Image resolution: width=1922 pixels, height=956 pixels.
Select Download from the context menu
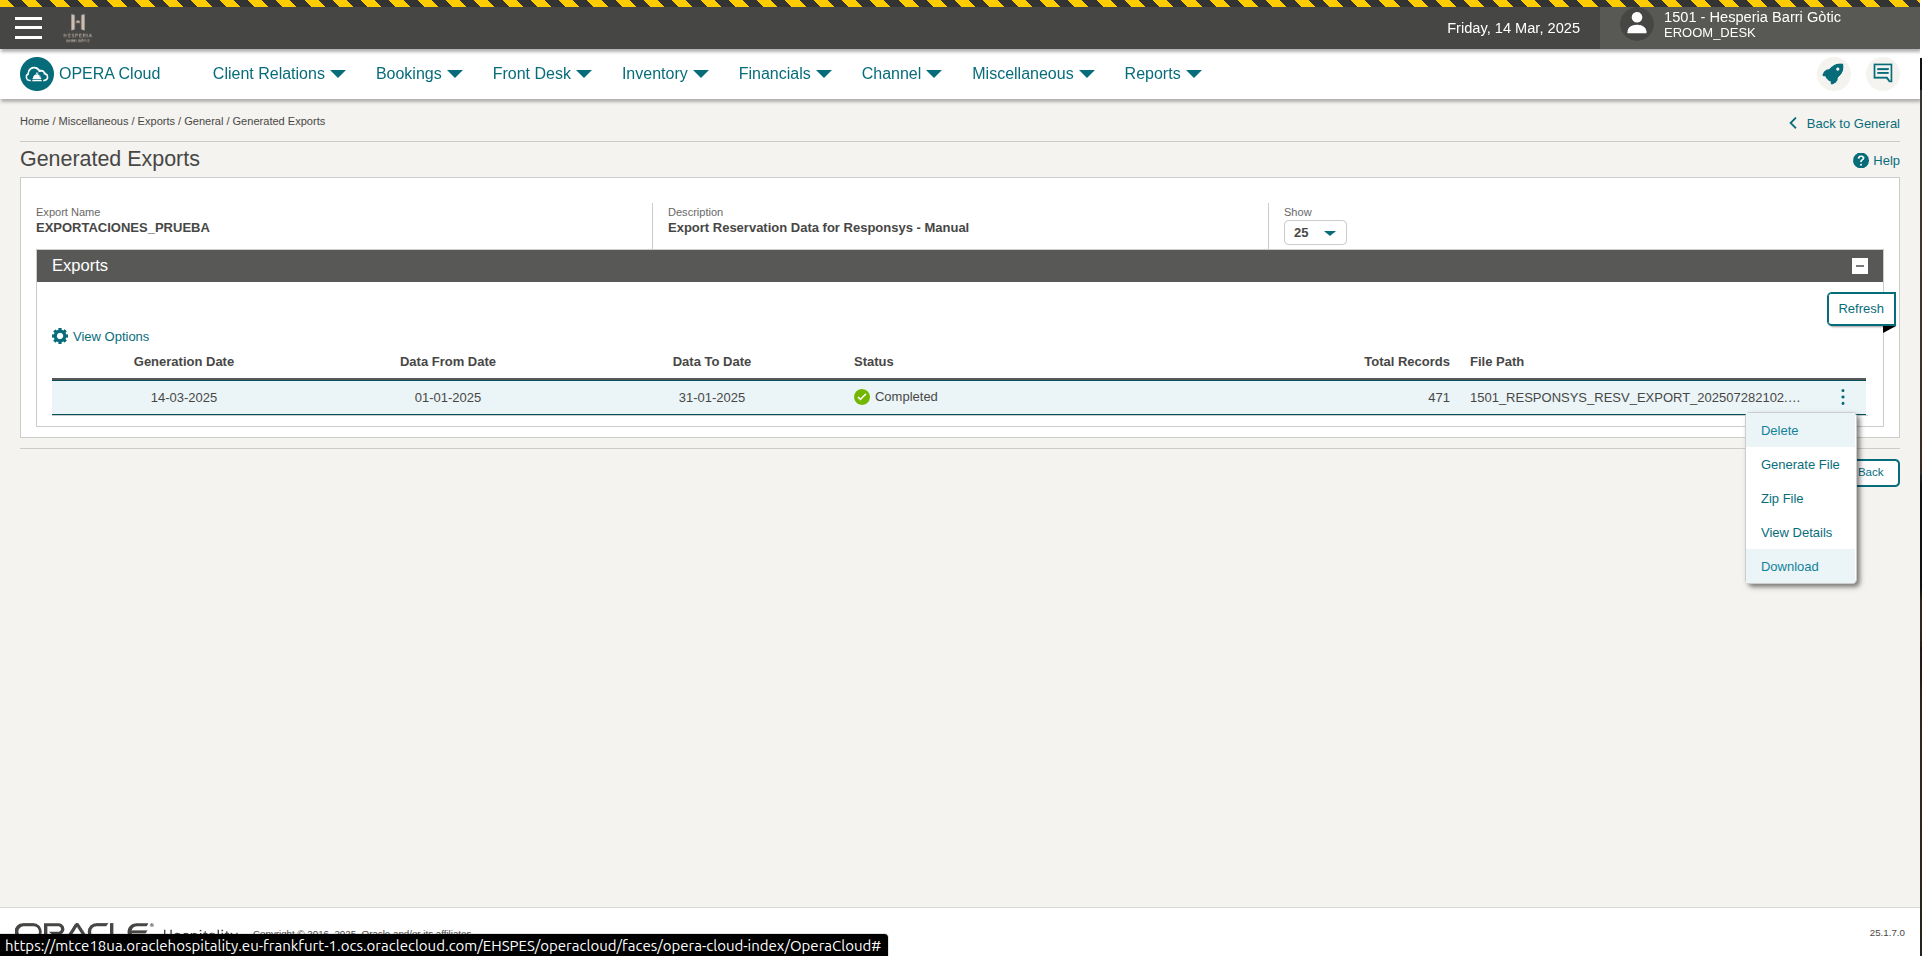coord(1789,567)
